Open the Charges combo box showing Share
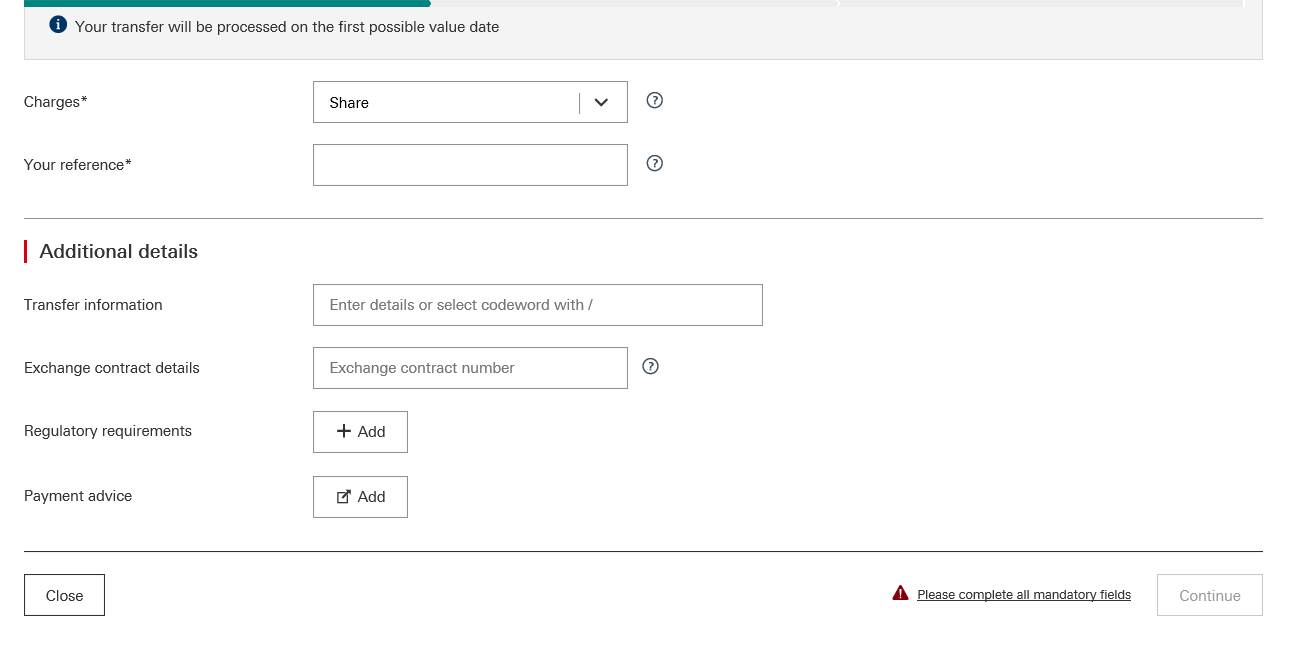The width and height of the screenshot is (1303, 656). [x=445, y=102]
